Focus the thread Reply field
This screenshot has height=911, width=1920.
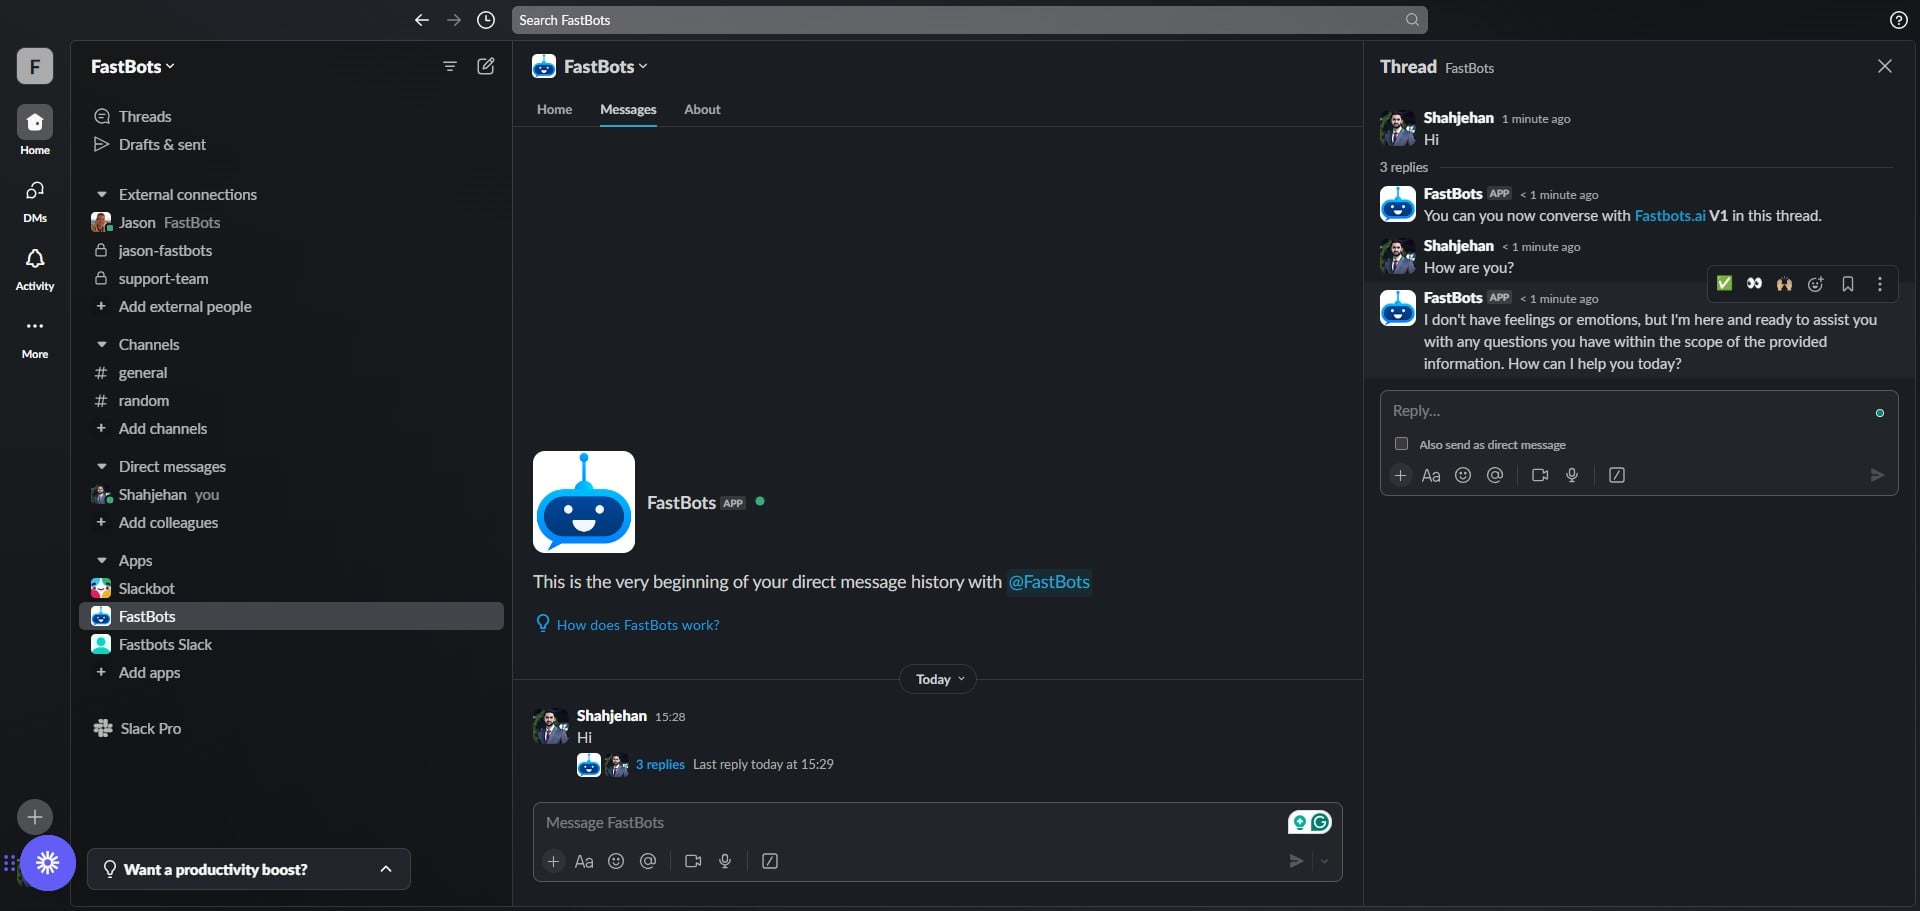1638,411
